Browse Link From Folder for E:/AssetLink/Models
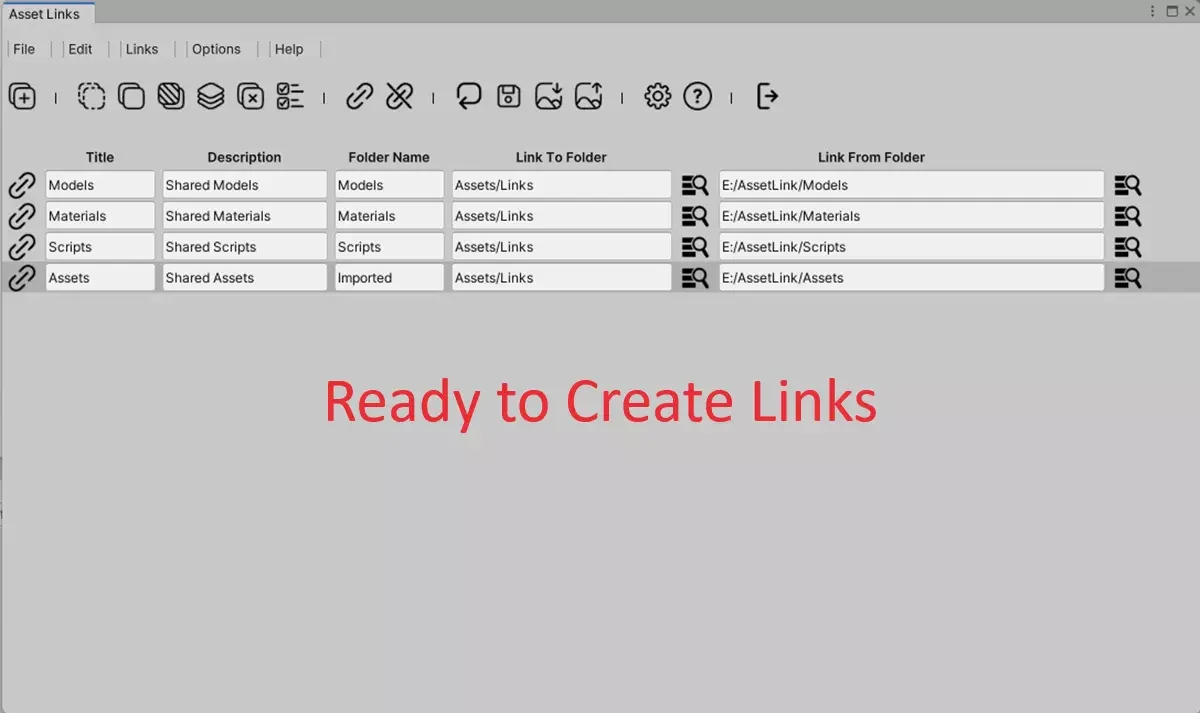 tap(1128, 185)
